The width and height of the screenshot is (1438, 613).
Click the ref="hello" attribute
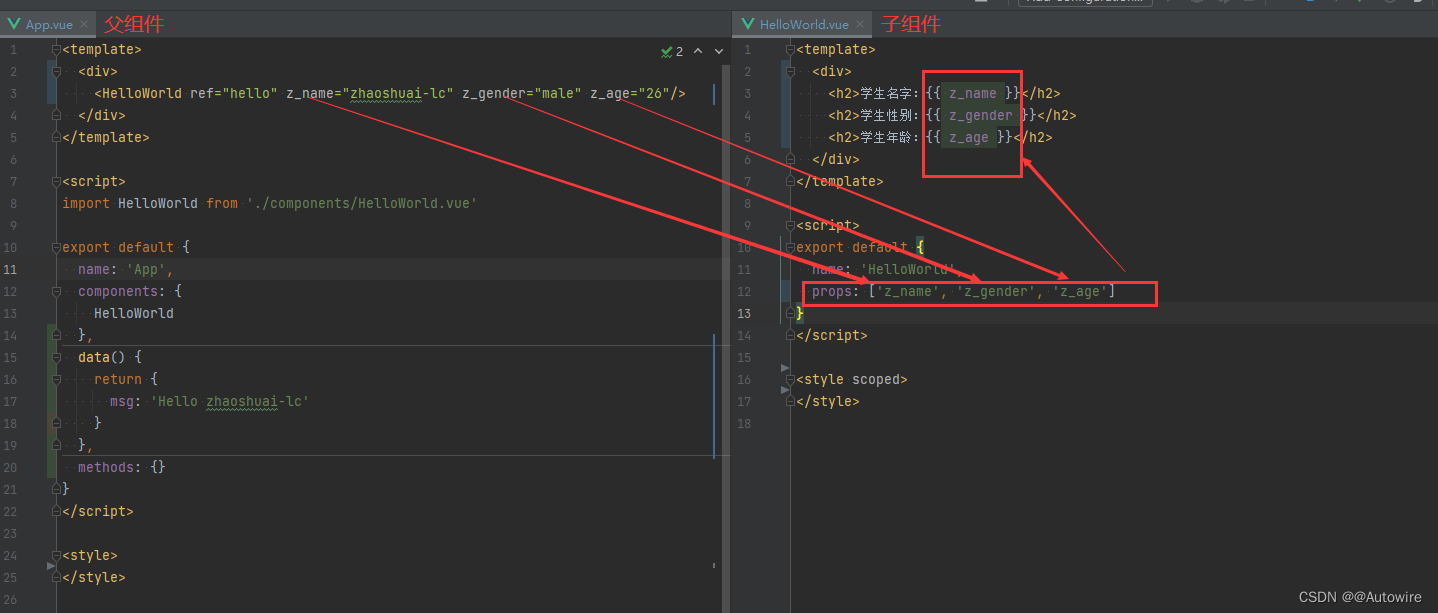pyautogui.click(x=234, y=93)
